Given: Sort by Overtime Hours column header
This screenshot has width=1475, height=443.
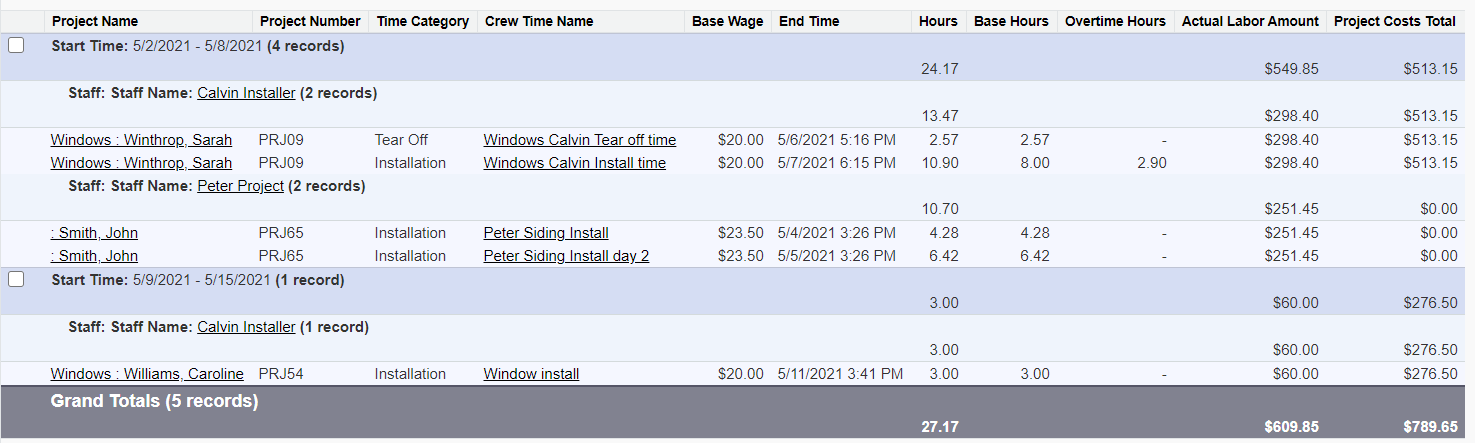Looking at the screenshot, I should 1115,21.
